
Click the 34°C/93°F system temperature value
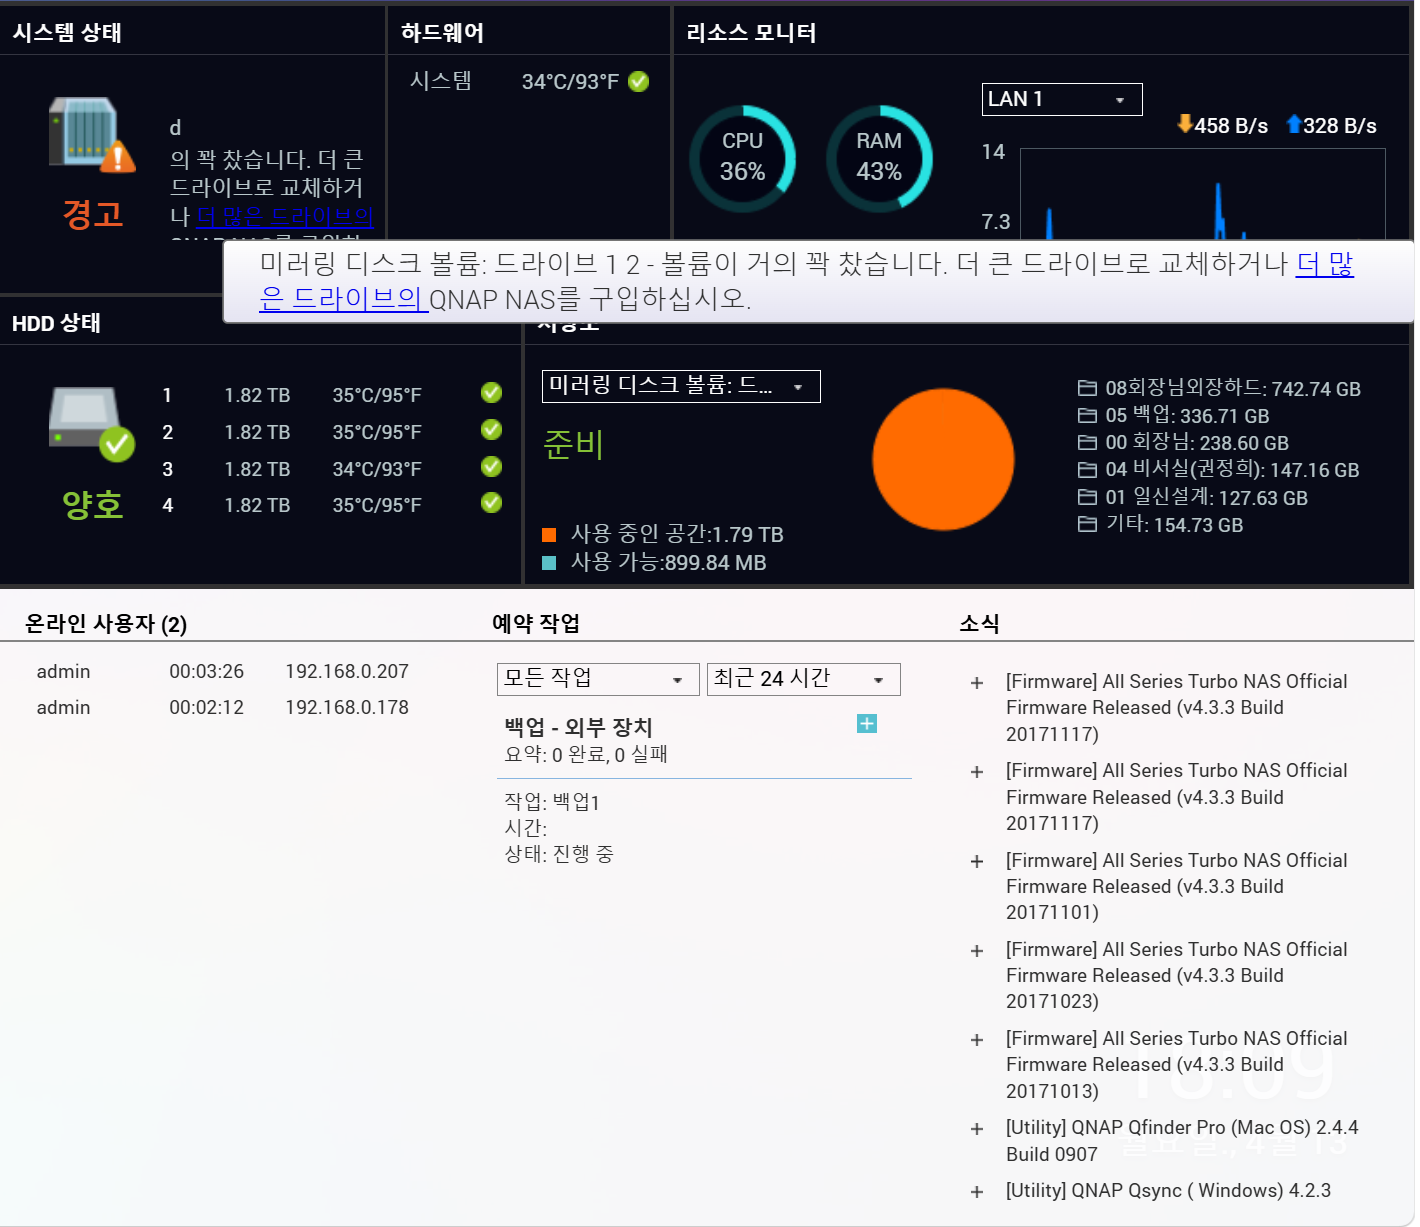click(x=570, y=82)
